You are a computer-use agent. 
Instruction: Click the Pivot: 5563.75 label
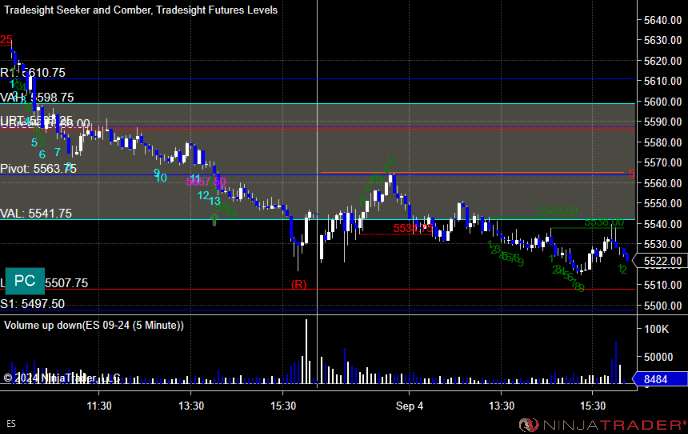point(38,169)
